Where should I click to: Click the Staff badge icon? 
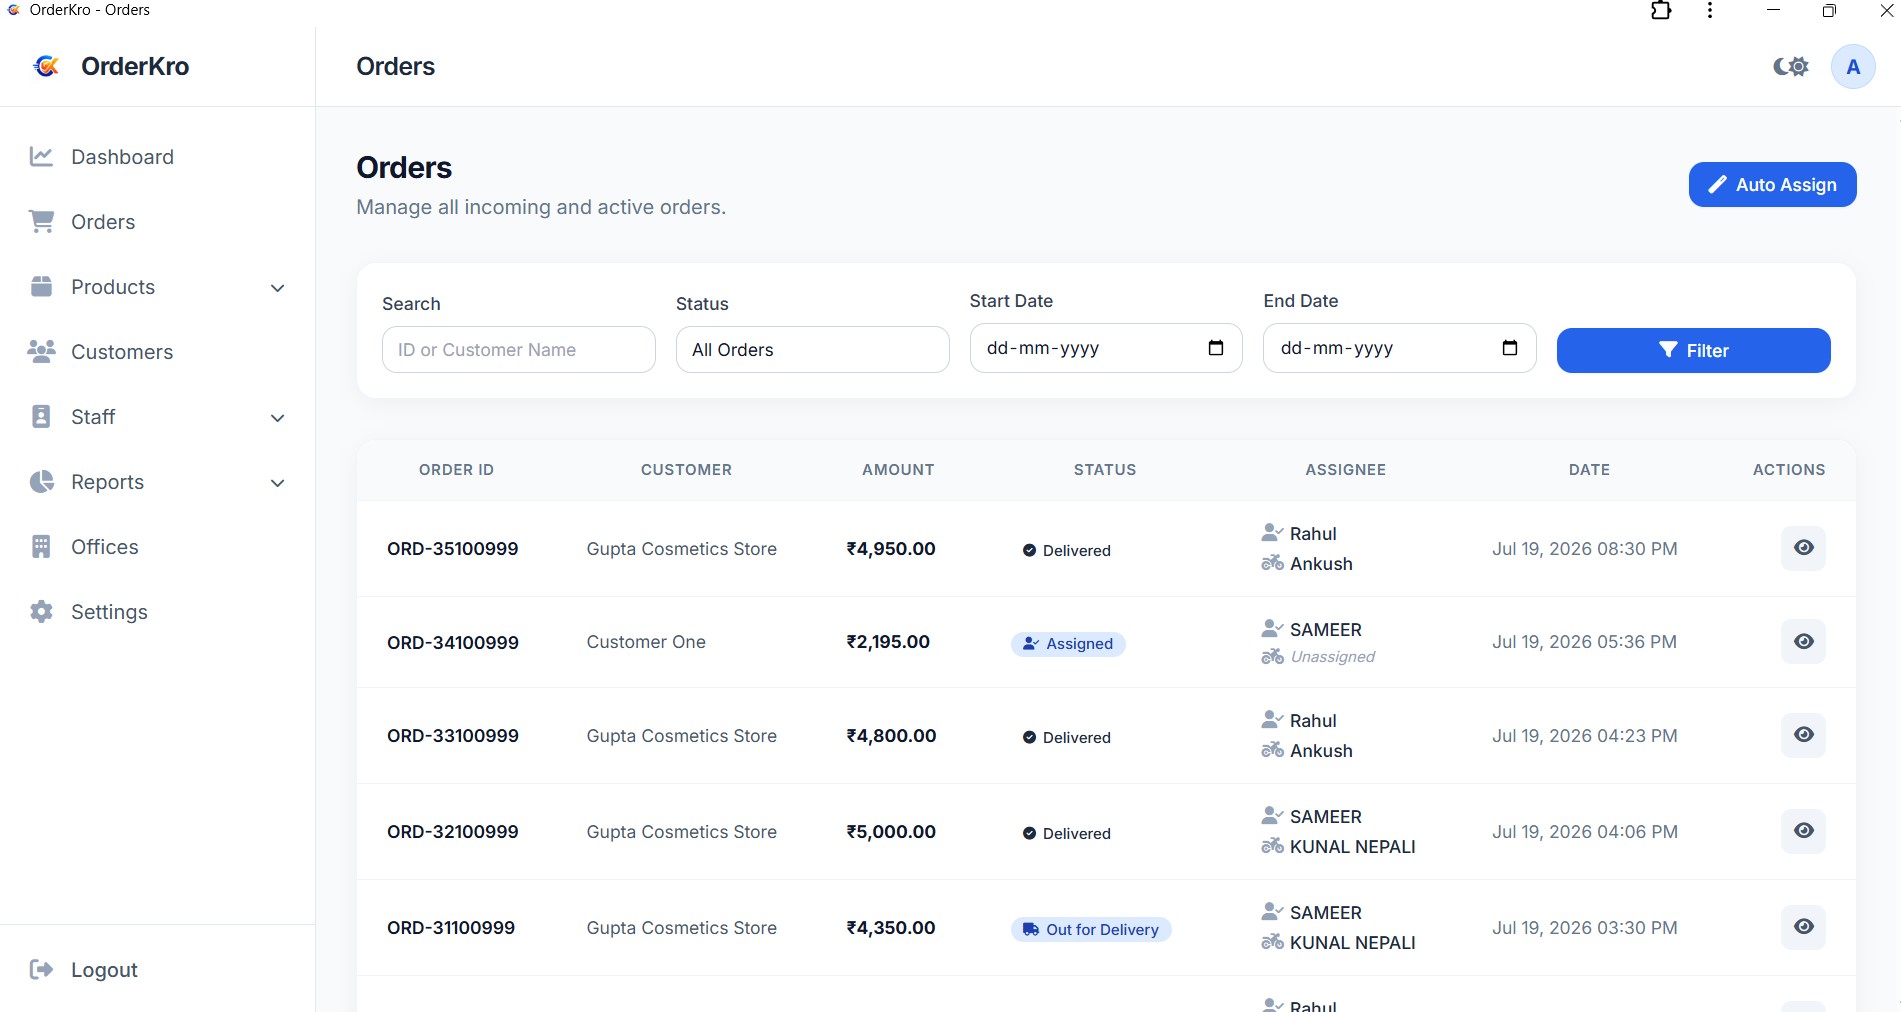pos(41,417)
